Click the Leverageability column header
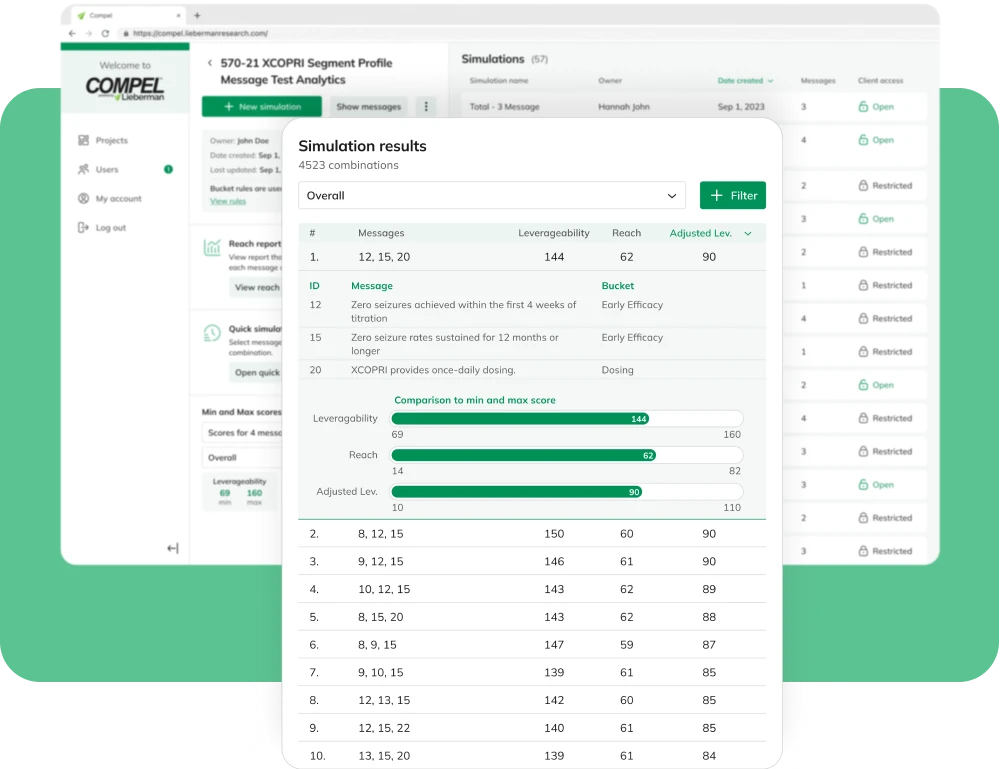The image size is (1000, 769). point(554,233)
